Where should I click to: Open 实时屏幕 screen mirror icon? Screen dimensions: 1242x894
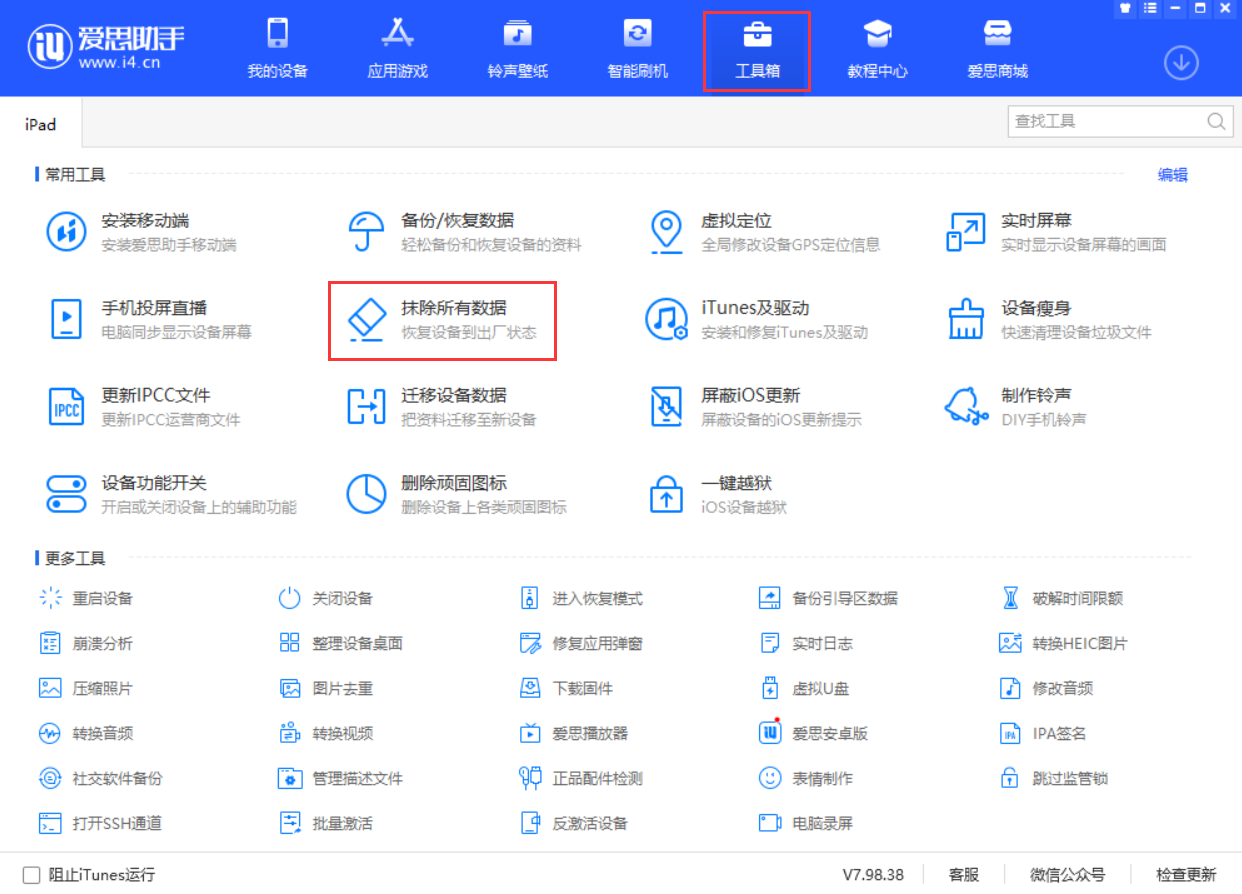tap(966, 232)
